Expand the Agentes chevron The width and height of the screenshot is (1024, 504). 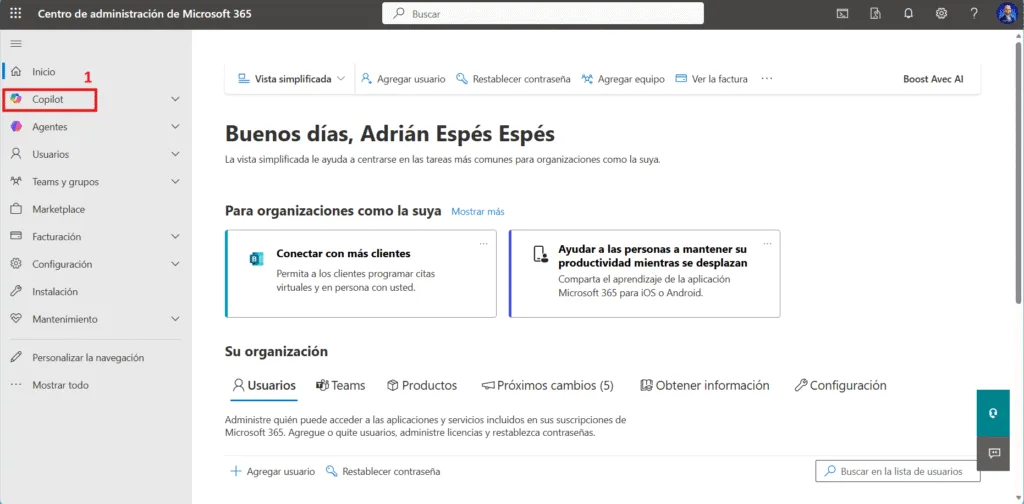pos(175,127)
